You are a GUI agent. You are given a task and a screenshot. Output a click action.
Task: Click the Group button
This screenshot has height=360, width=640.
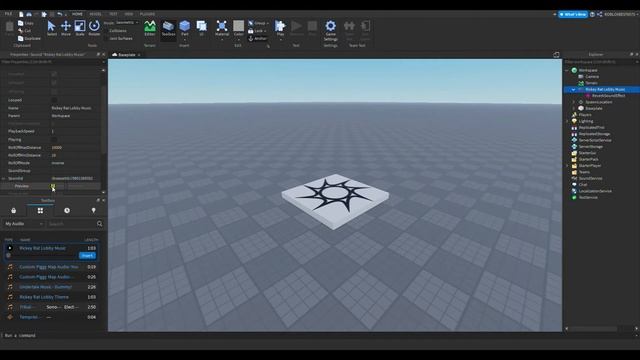pos(258,23)
